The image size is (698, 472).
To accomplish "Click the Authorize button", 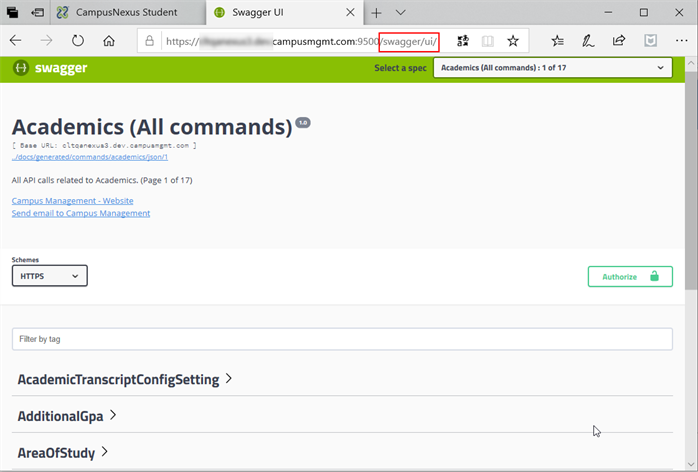I will click(x=630, y=277).
